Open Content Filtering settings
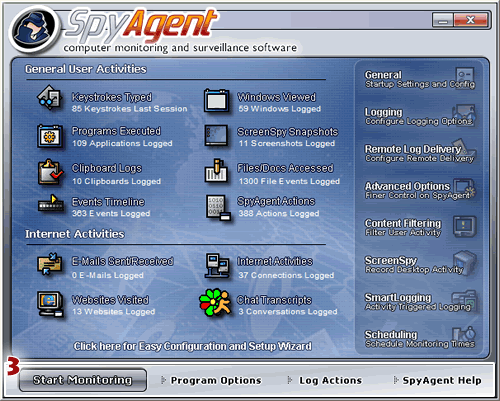 420,227
